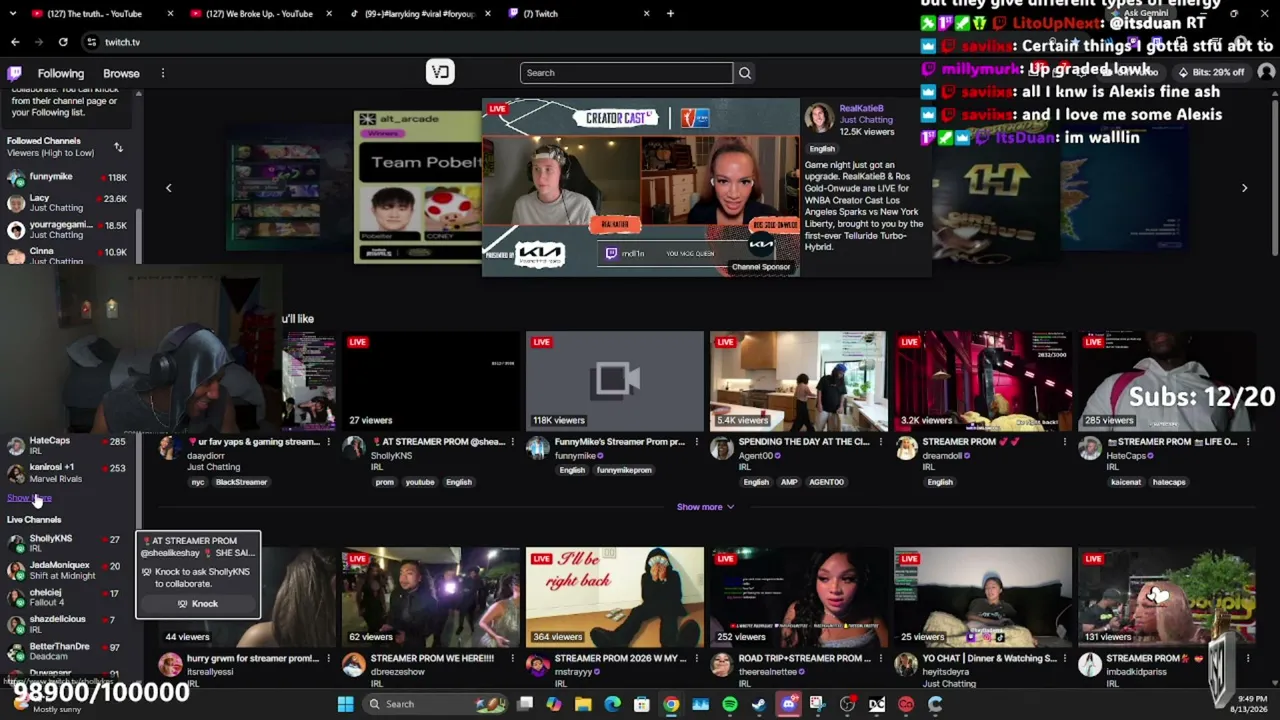
Task: Open the featured RealKatieB Creator Cast video
Action: pos(641,187)
